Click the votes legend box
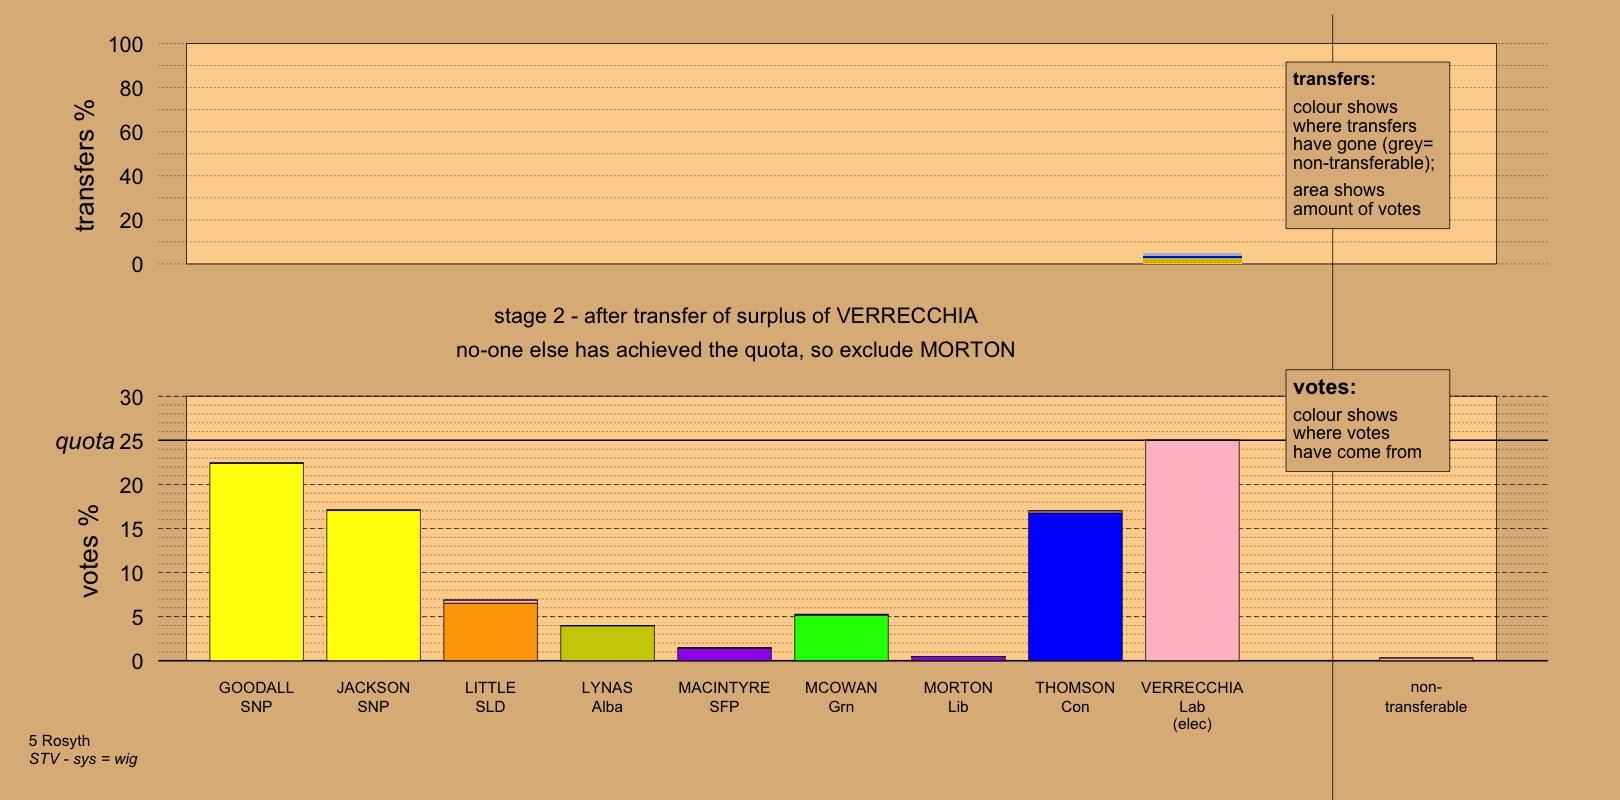The image size is (1620, 800). 1367,420
